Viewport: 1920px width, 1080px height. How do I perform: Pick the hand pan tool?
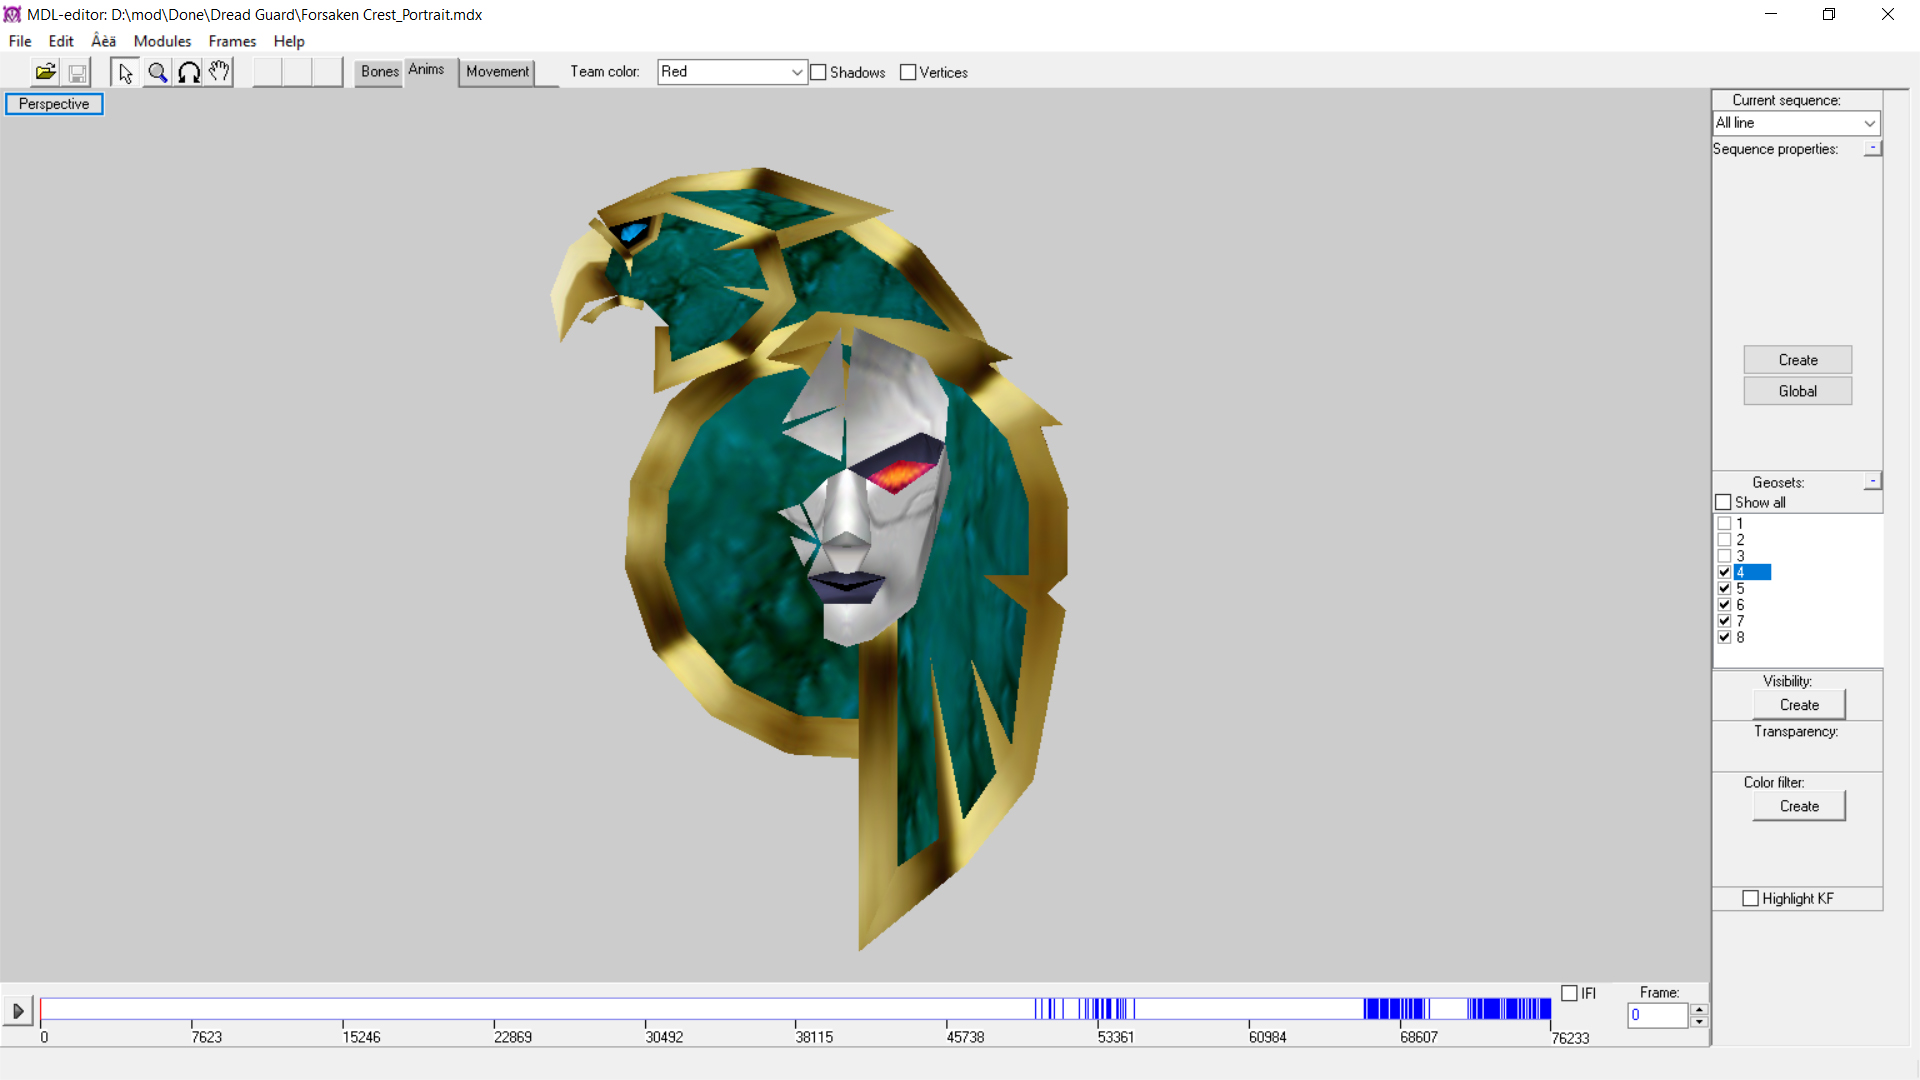coord(219,72)
